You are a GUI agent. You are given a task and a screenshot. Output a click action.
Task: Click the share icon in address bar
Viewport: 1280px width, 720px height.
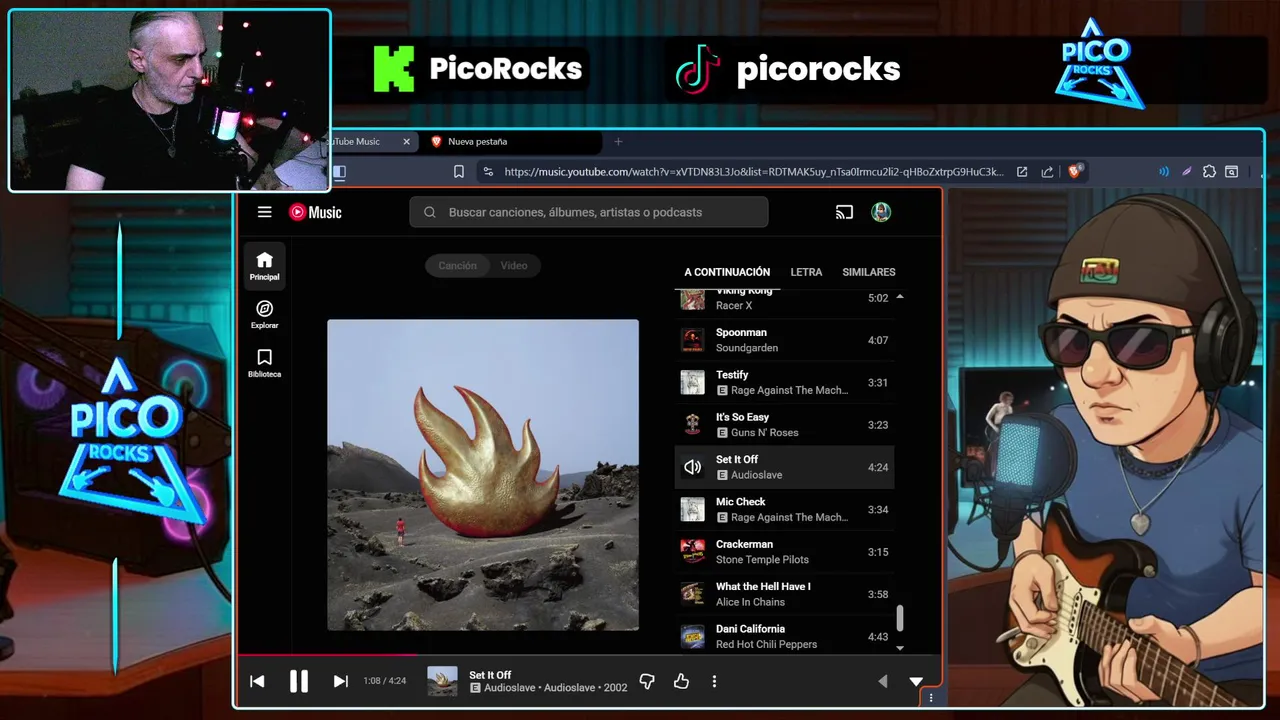[x=1047, y=172]
